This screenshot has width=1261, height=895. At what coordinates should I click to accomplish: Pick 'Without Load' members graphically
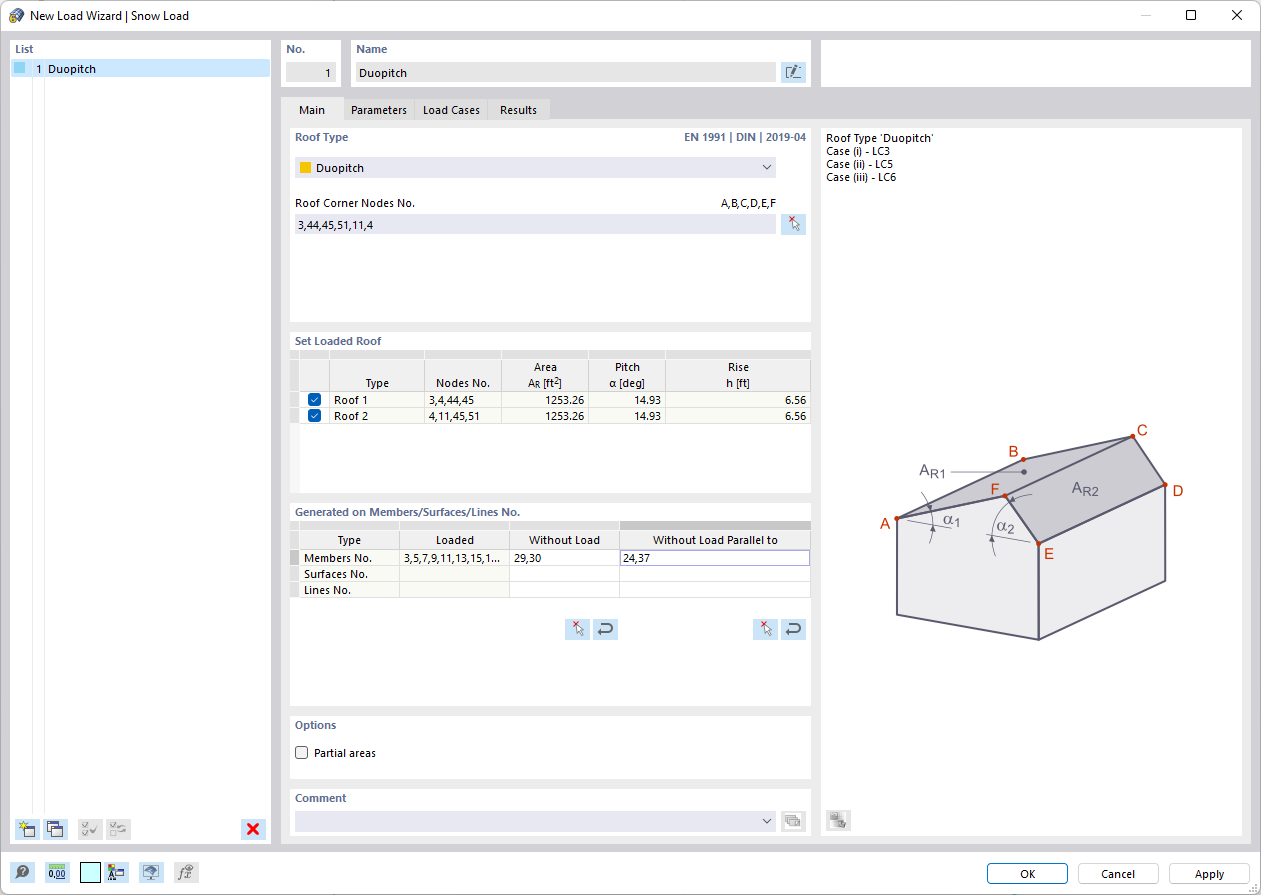pyautogui.click(x=577, y=629)
